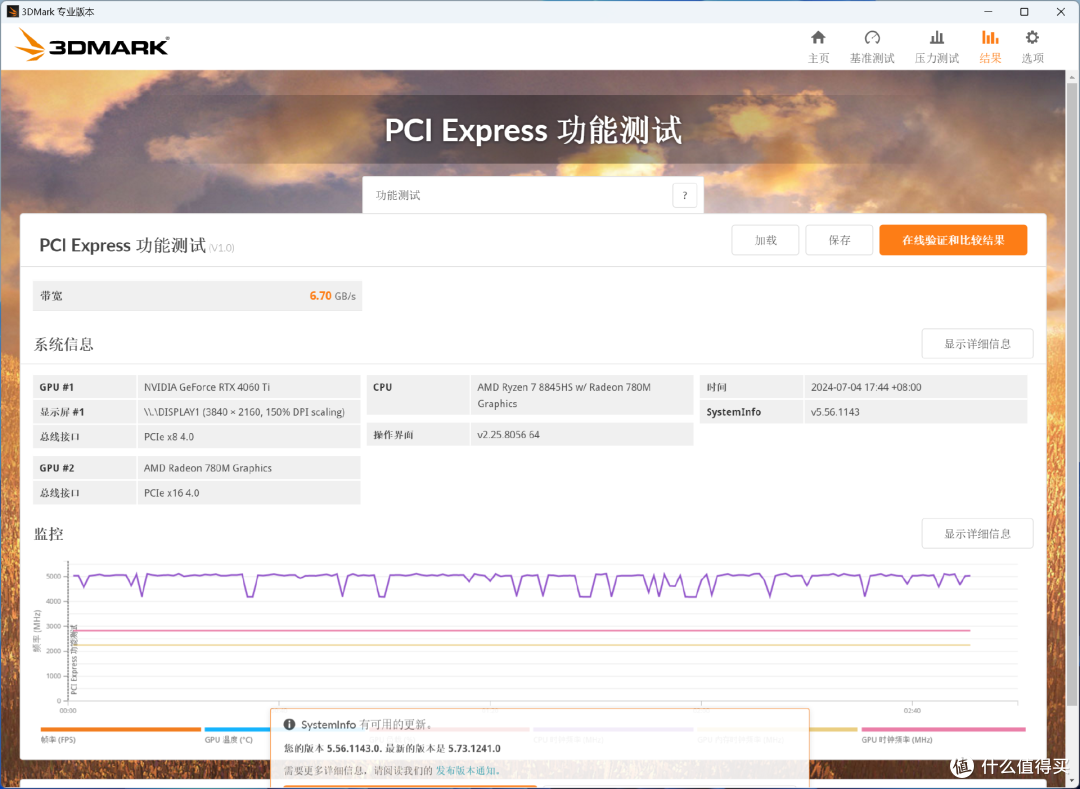Click NVIDIA GeForce RTX 4060 Ti cell
The width and height of the screenshot is (1080, 789).
click(249, 387)
